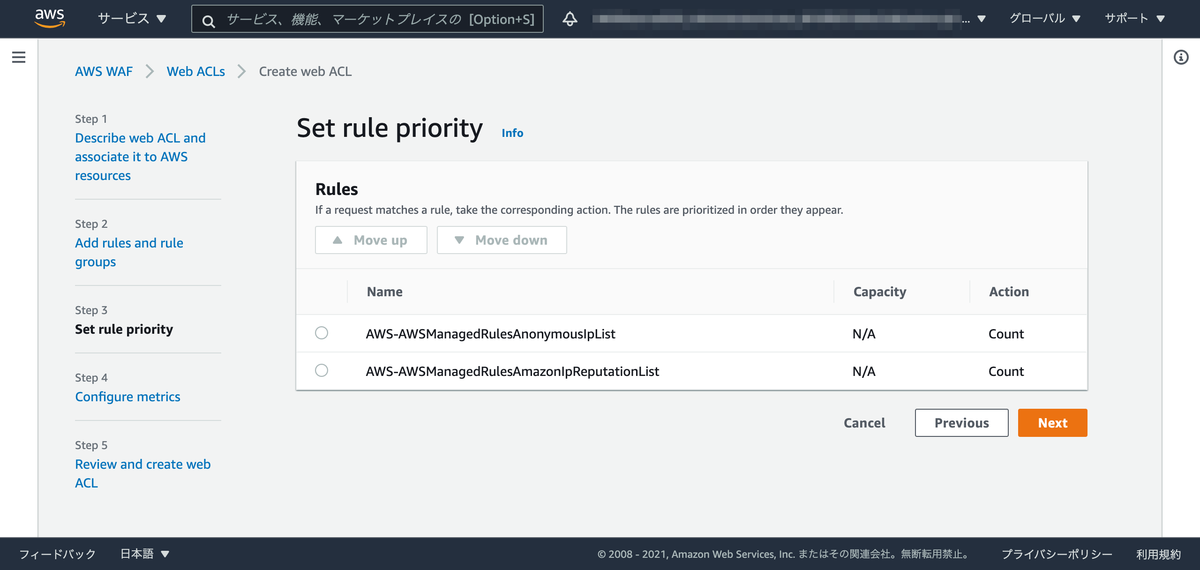Select the AWS-AWSManagedRulesAmazonIpReputationList radio button
1200x570 pixels.
[321, 370]
